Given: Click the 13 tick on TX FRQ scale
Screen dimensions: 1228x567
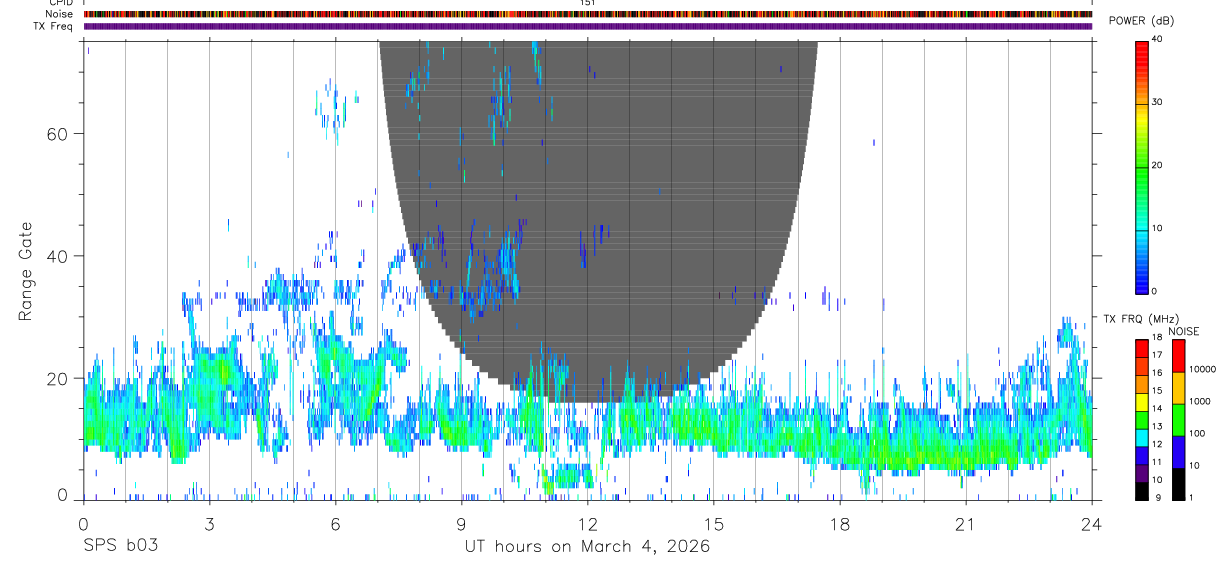Looking at the screenshot, I should [x=1157, y=427].
